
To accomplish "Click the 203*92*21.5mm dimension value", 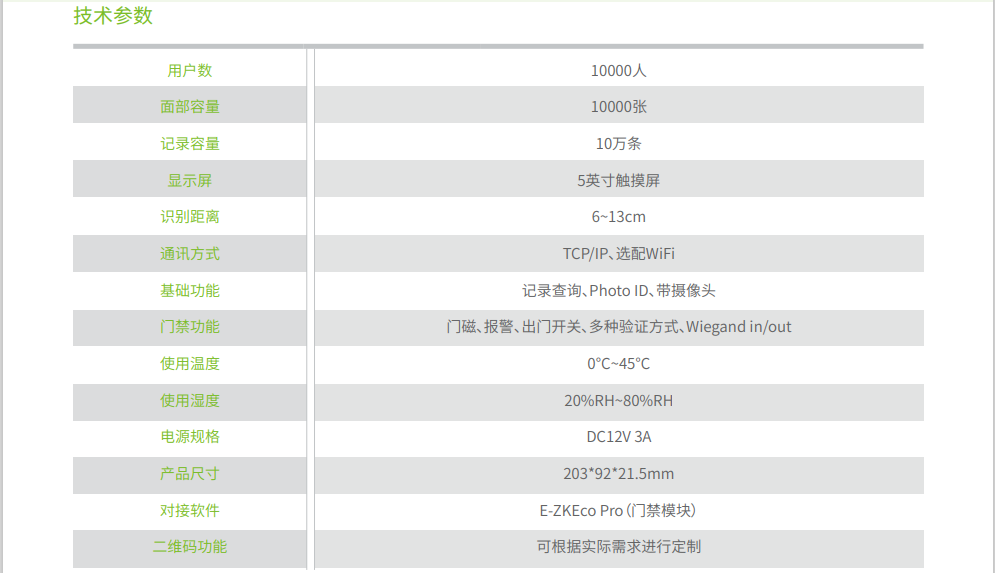I will [619, 473].
